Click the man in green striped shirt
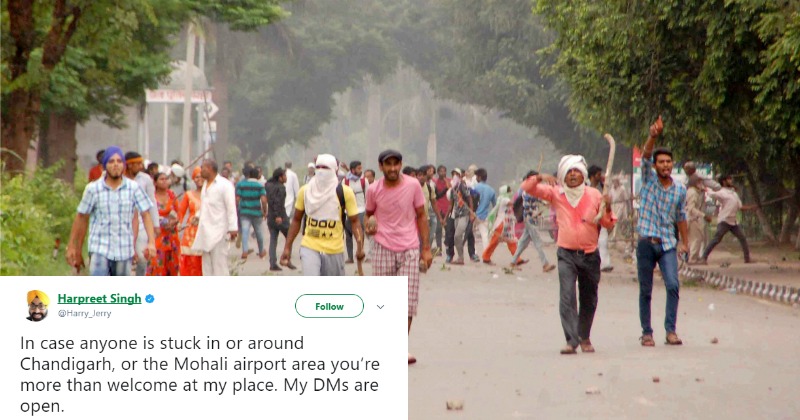Viewport: 800px width, 420px height. pyautogui.click(x=251, y=212)
